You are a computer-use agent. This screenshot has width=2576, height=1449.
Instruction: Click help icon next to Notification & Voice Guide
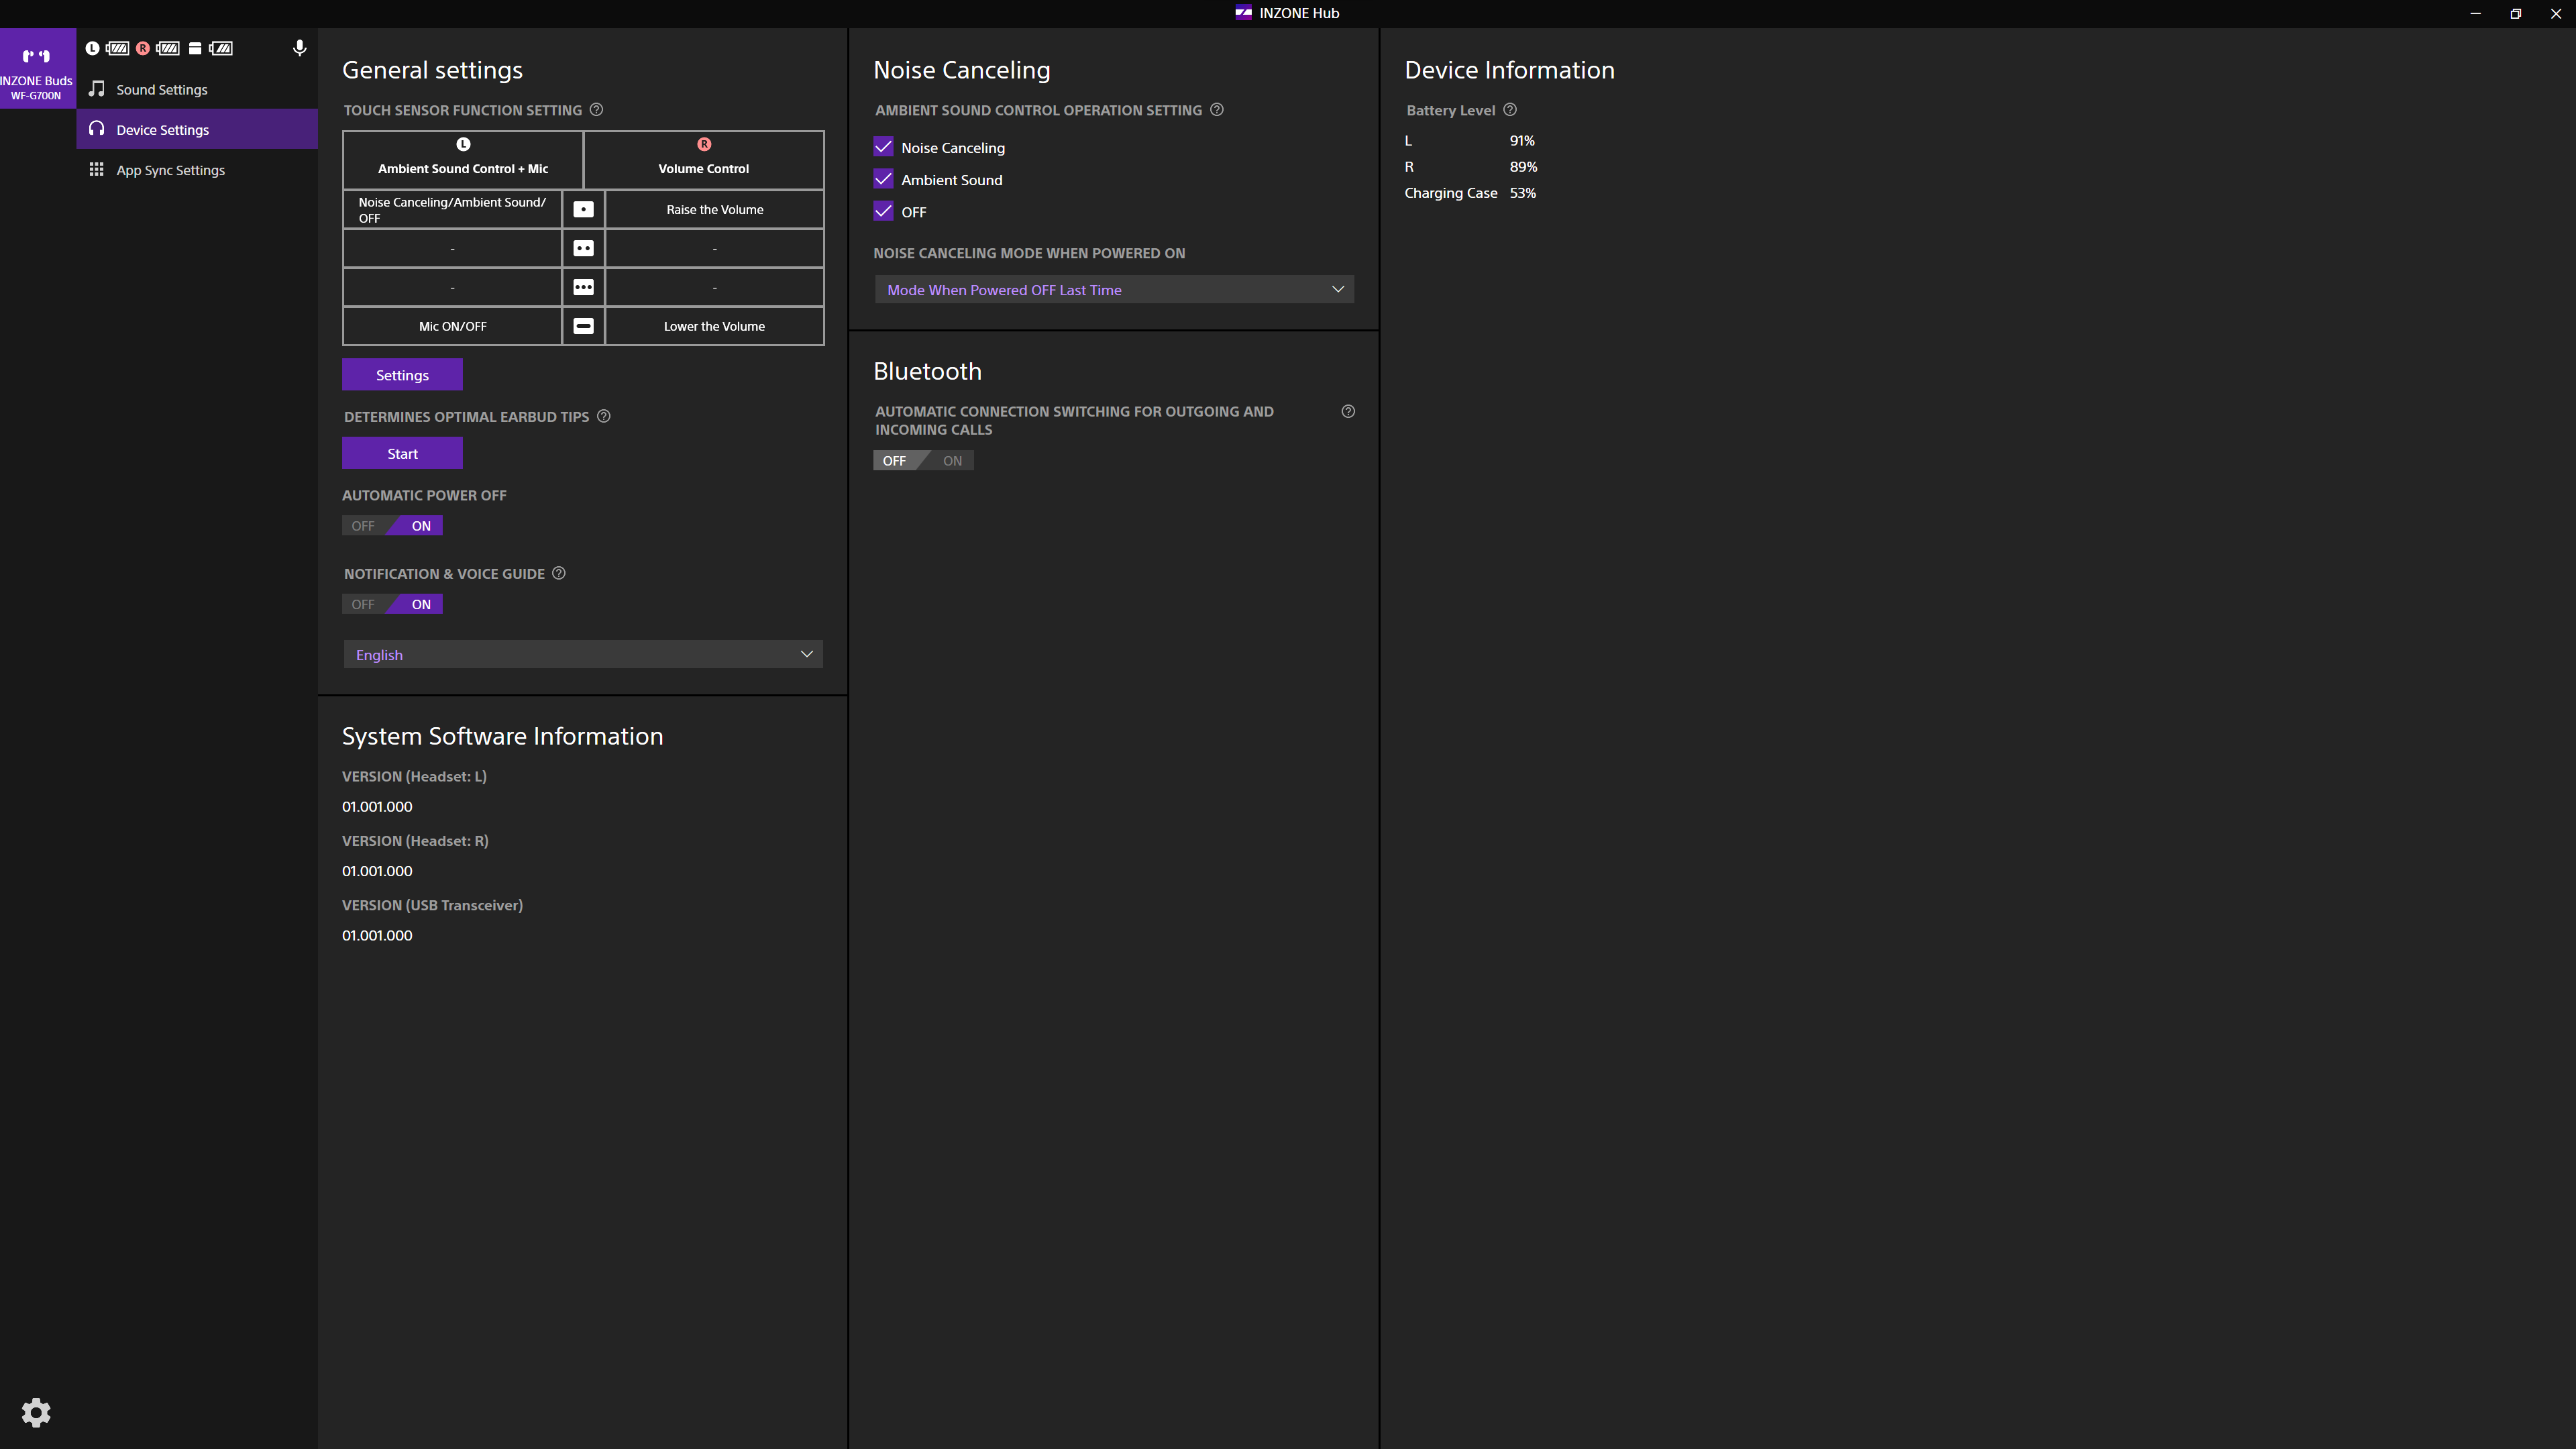click(559, 573)
